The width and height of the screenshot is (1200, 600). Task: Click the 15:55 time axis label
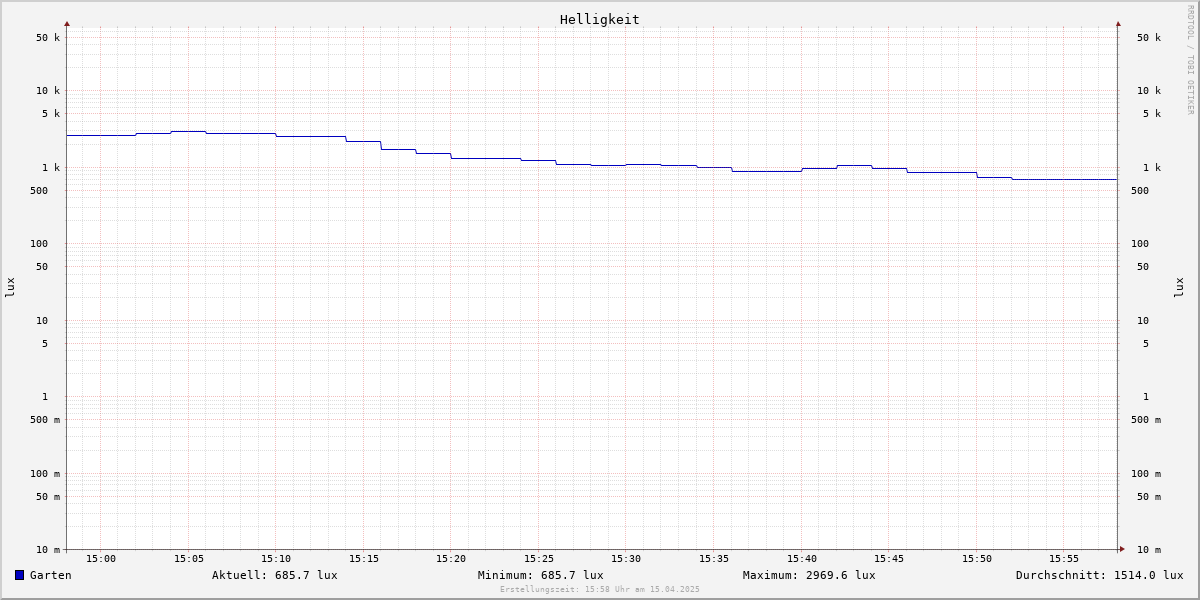pyautogui.click(x=1064, y=558)
